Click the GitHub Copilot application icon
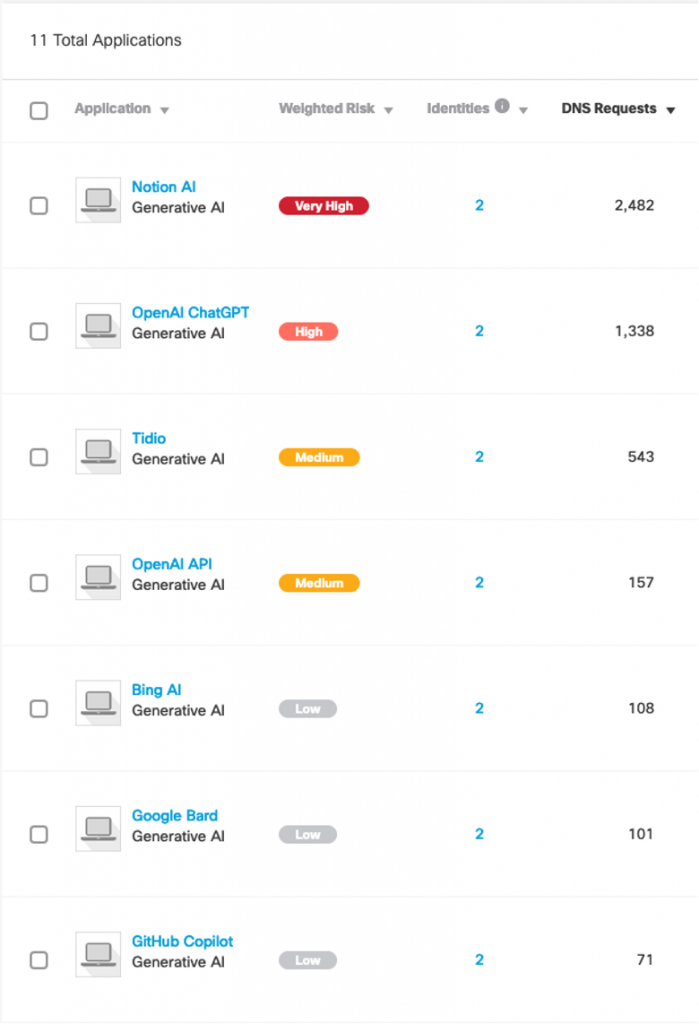 click(98, 955)
